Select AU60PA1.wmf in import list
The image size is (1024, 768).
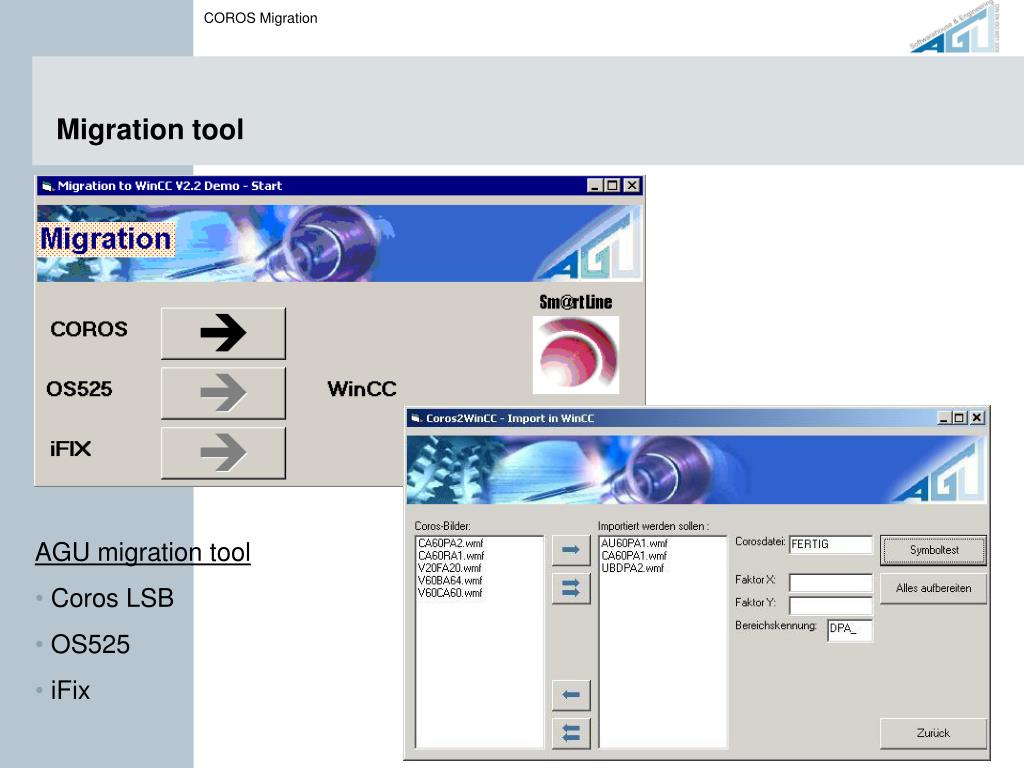(634, 543)
